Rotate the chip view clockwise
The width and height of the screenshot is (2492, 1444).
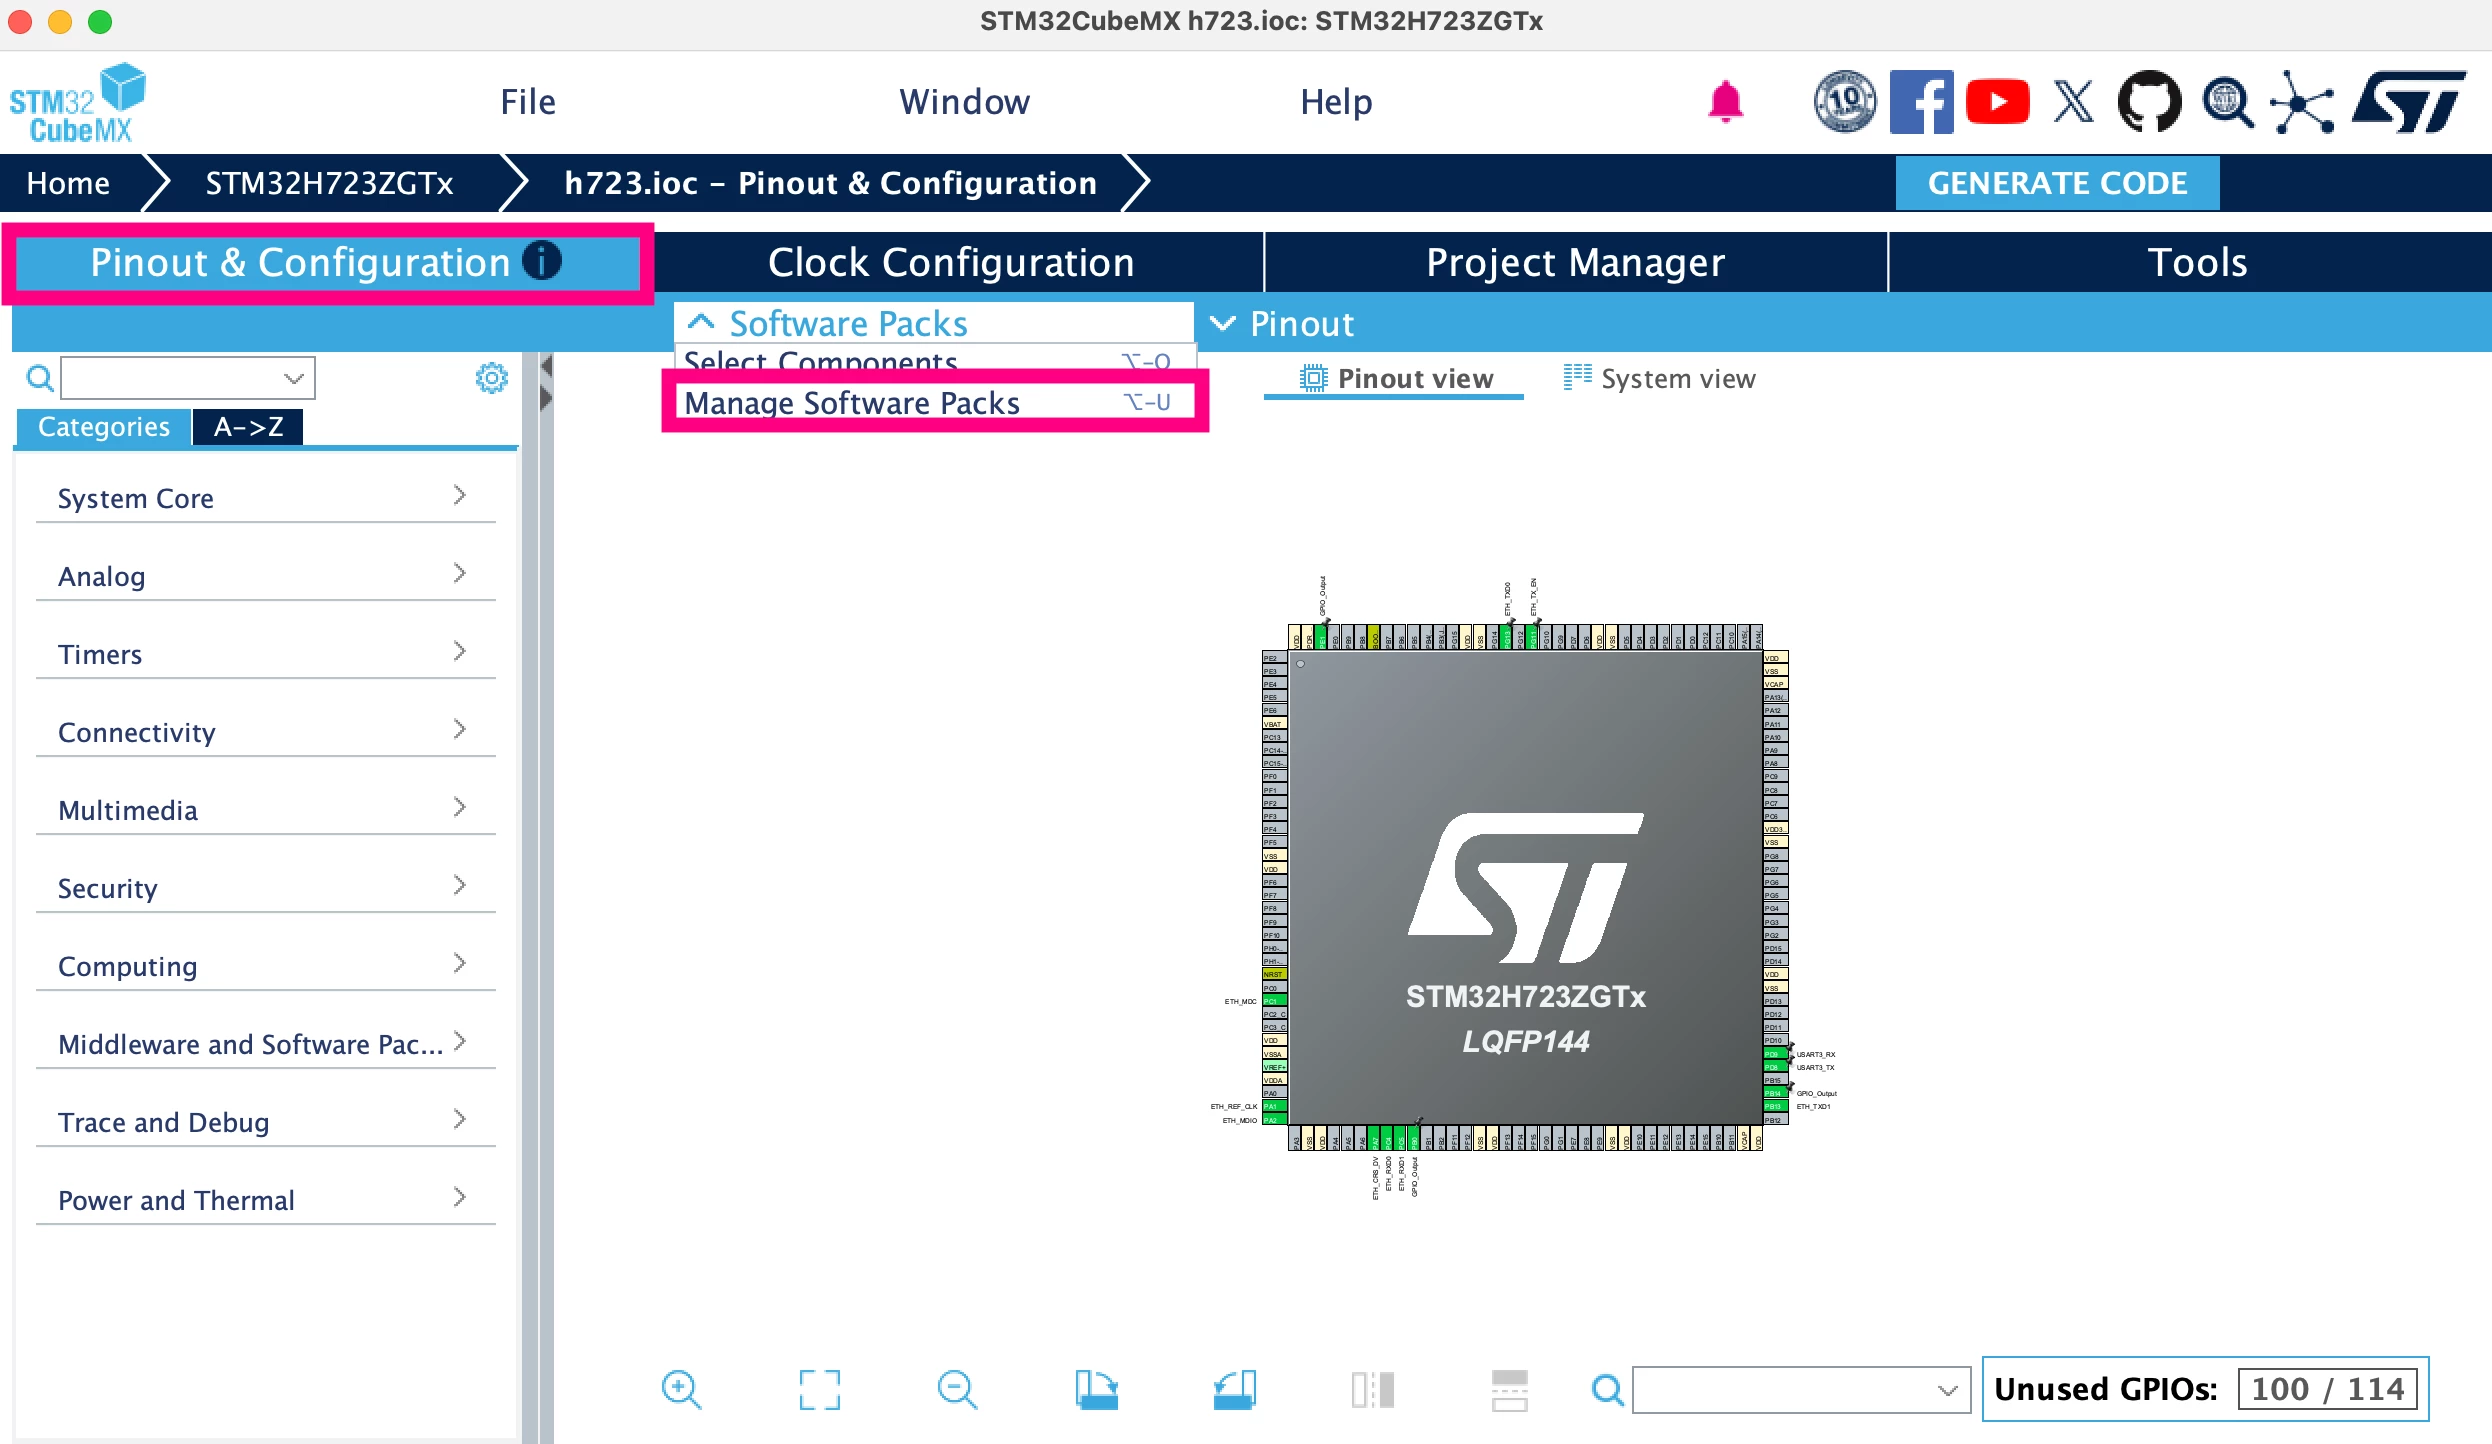coord(1097,1389)
